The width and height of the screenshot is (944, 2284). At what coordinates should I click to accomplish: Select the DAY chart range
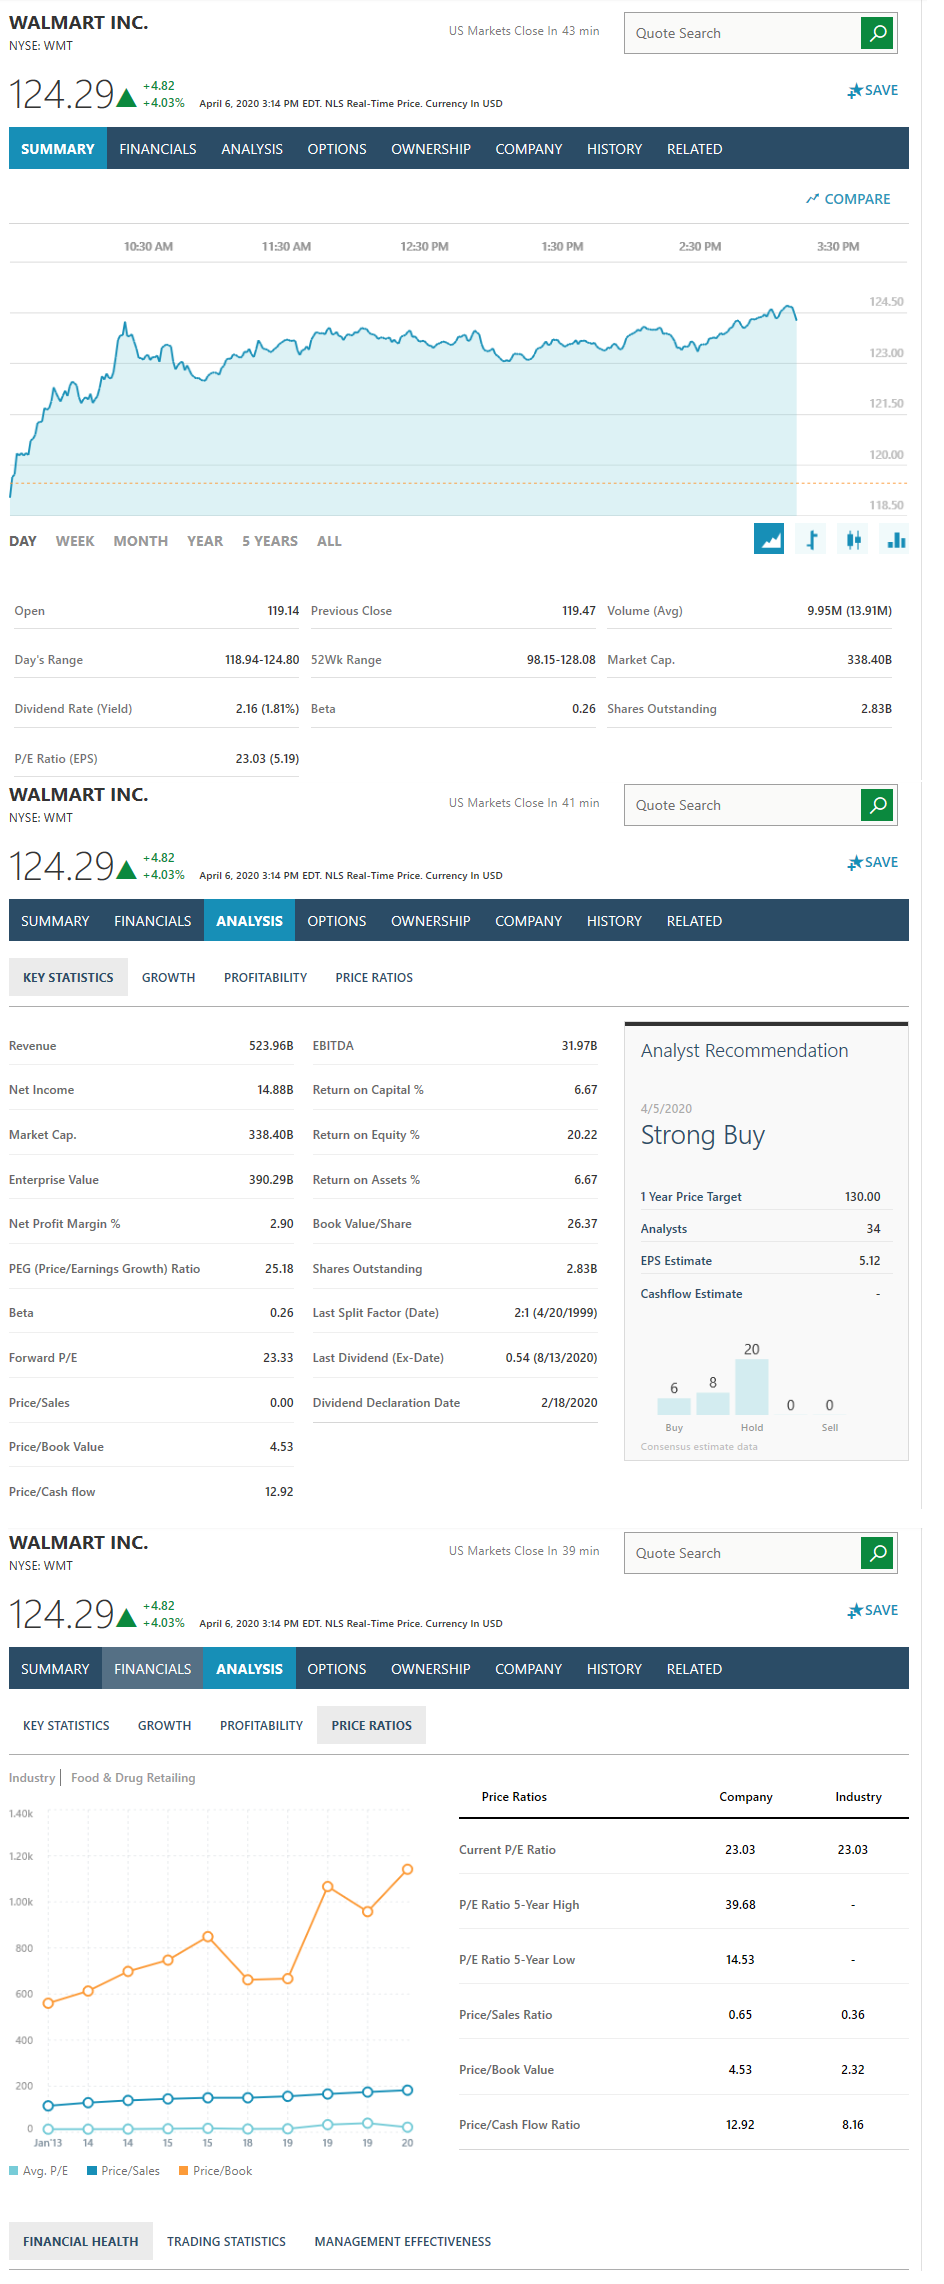[x=23, y=541]
